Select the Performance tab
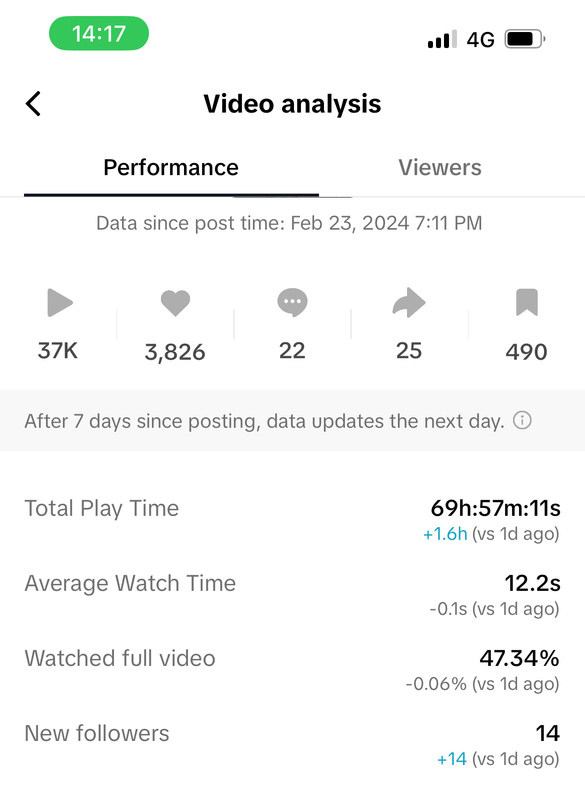The image size is (585, 801). point(171,168)
